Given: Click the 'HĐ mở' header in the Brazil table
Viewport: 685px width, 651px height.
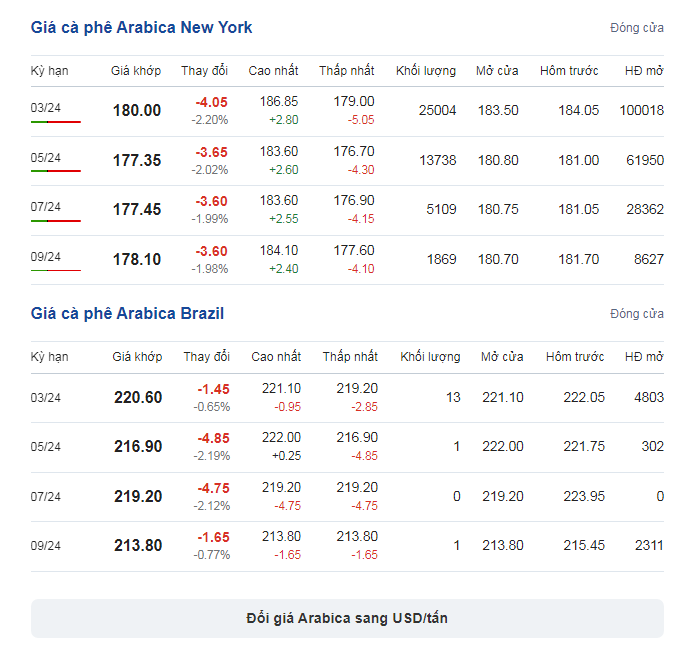Looking at the screenshot, I should point(644,357).
